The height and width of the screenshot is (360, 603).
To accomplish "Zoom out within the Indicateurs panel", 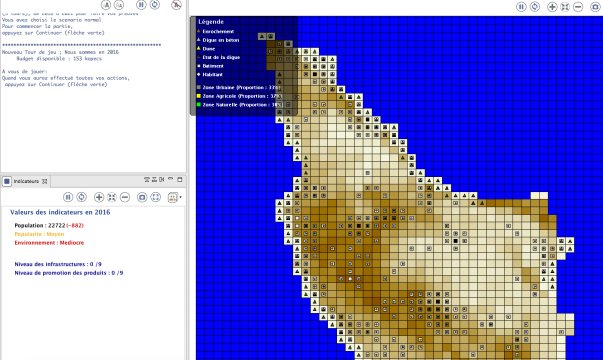I will click(x=125, y=197).
